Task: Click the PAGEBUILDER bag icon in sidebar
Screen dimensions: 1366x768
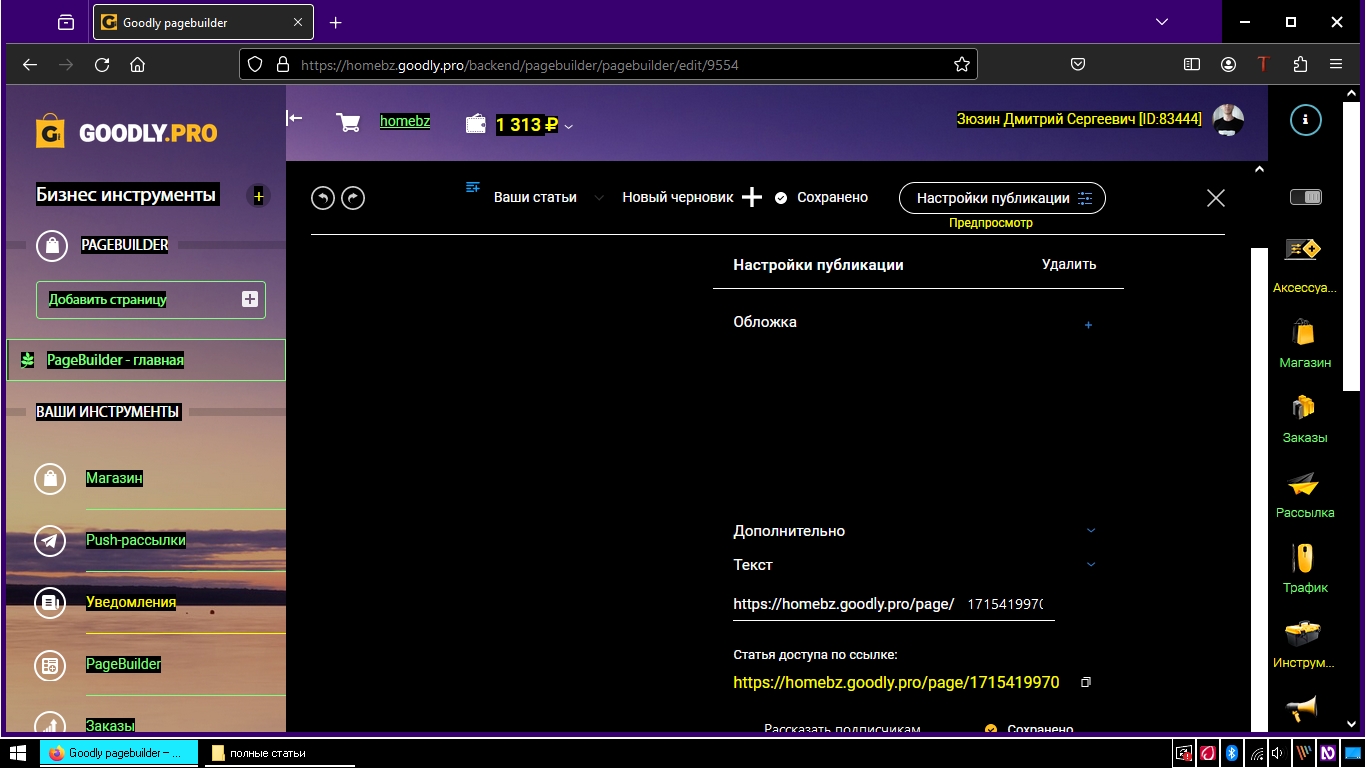Action: point(51,245)
